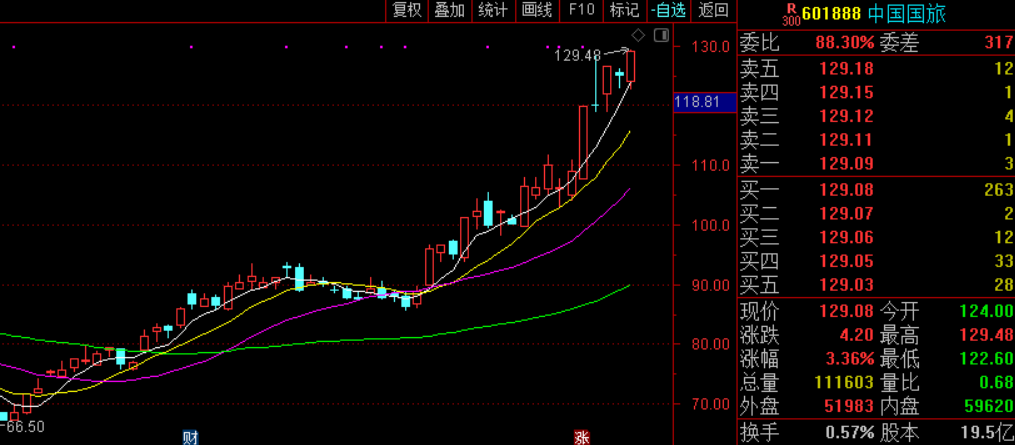This screenshot has width=1015, height=445.
Task: Click the 涨跌 value 4.20
Action: (x=858, y=336)
